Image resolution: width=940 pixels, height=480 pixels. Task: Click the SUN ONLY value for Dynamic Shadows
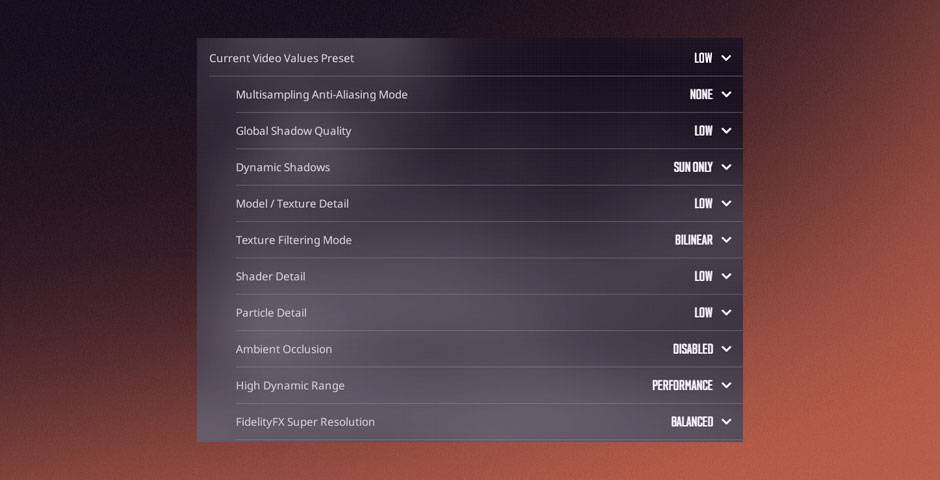pyautogui.click(x=693, y=167)
